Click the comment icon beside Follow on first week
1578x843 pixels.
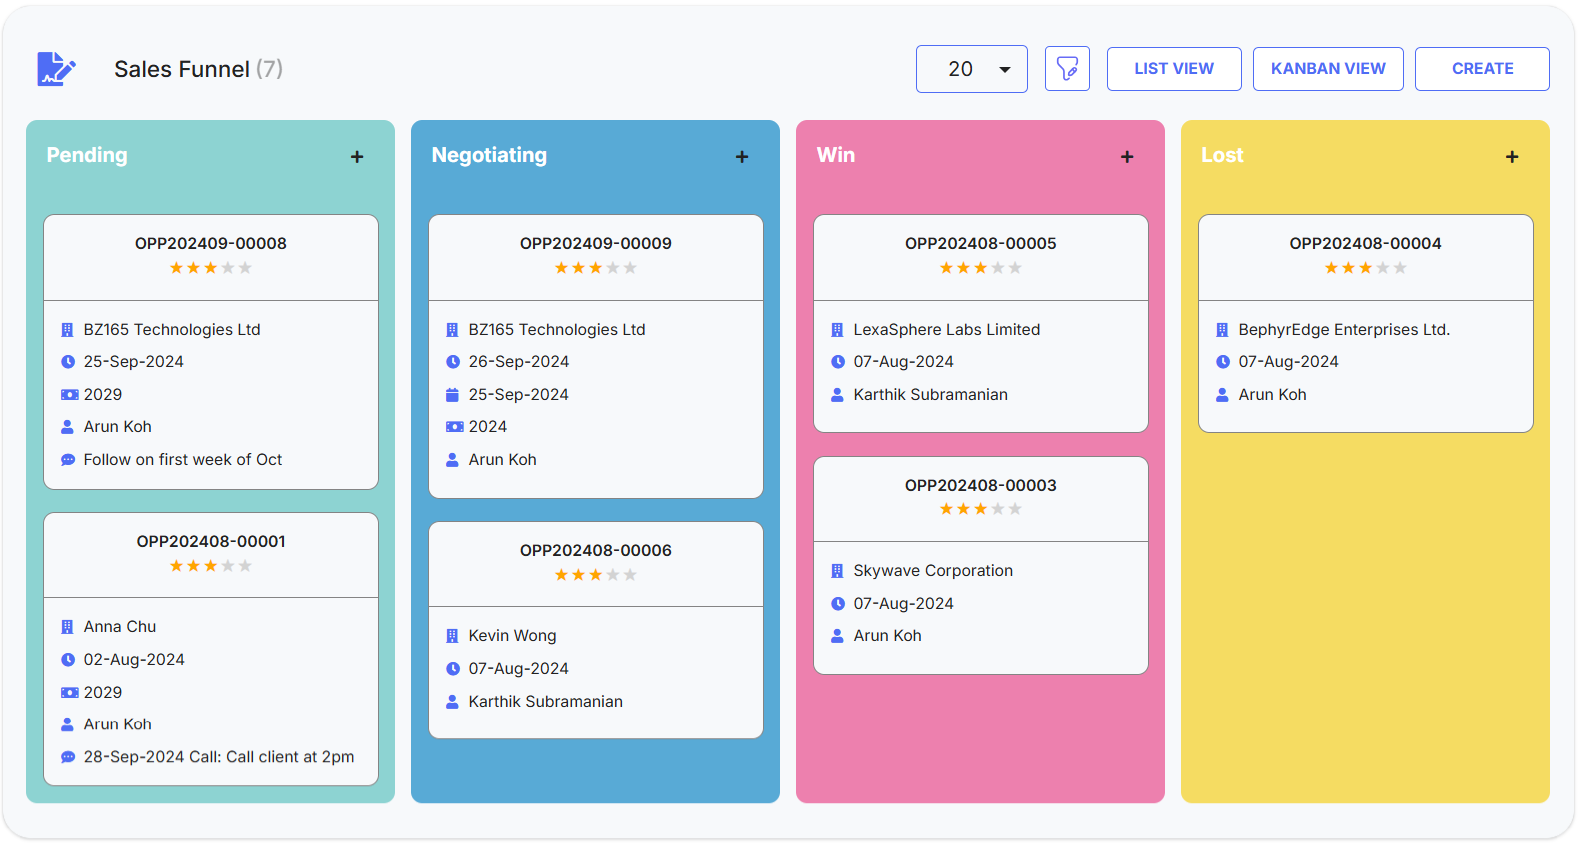coord(68,460)
